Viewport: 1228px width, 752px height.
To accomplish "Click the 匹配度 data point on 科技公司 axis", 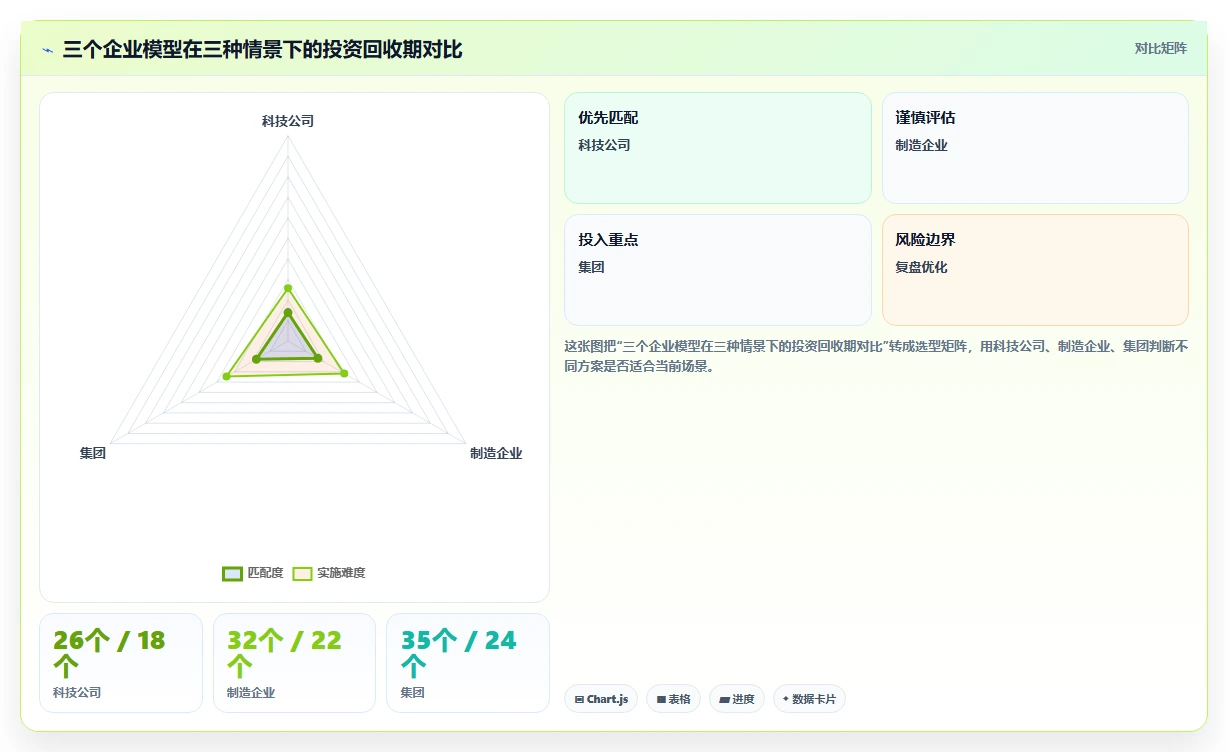I will [x=288, y=313].
